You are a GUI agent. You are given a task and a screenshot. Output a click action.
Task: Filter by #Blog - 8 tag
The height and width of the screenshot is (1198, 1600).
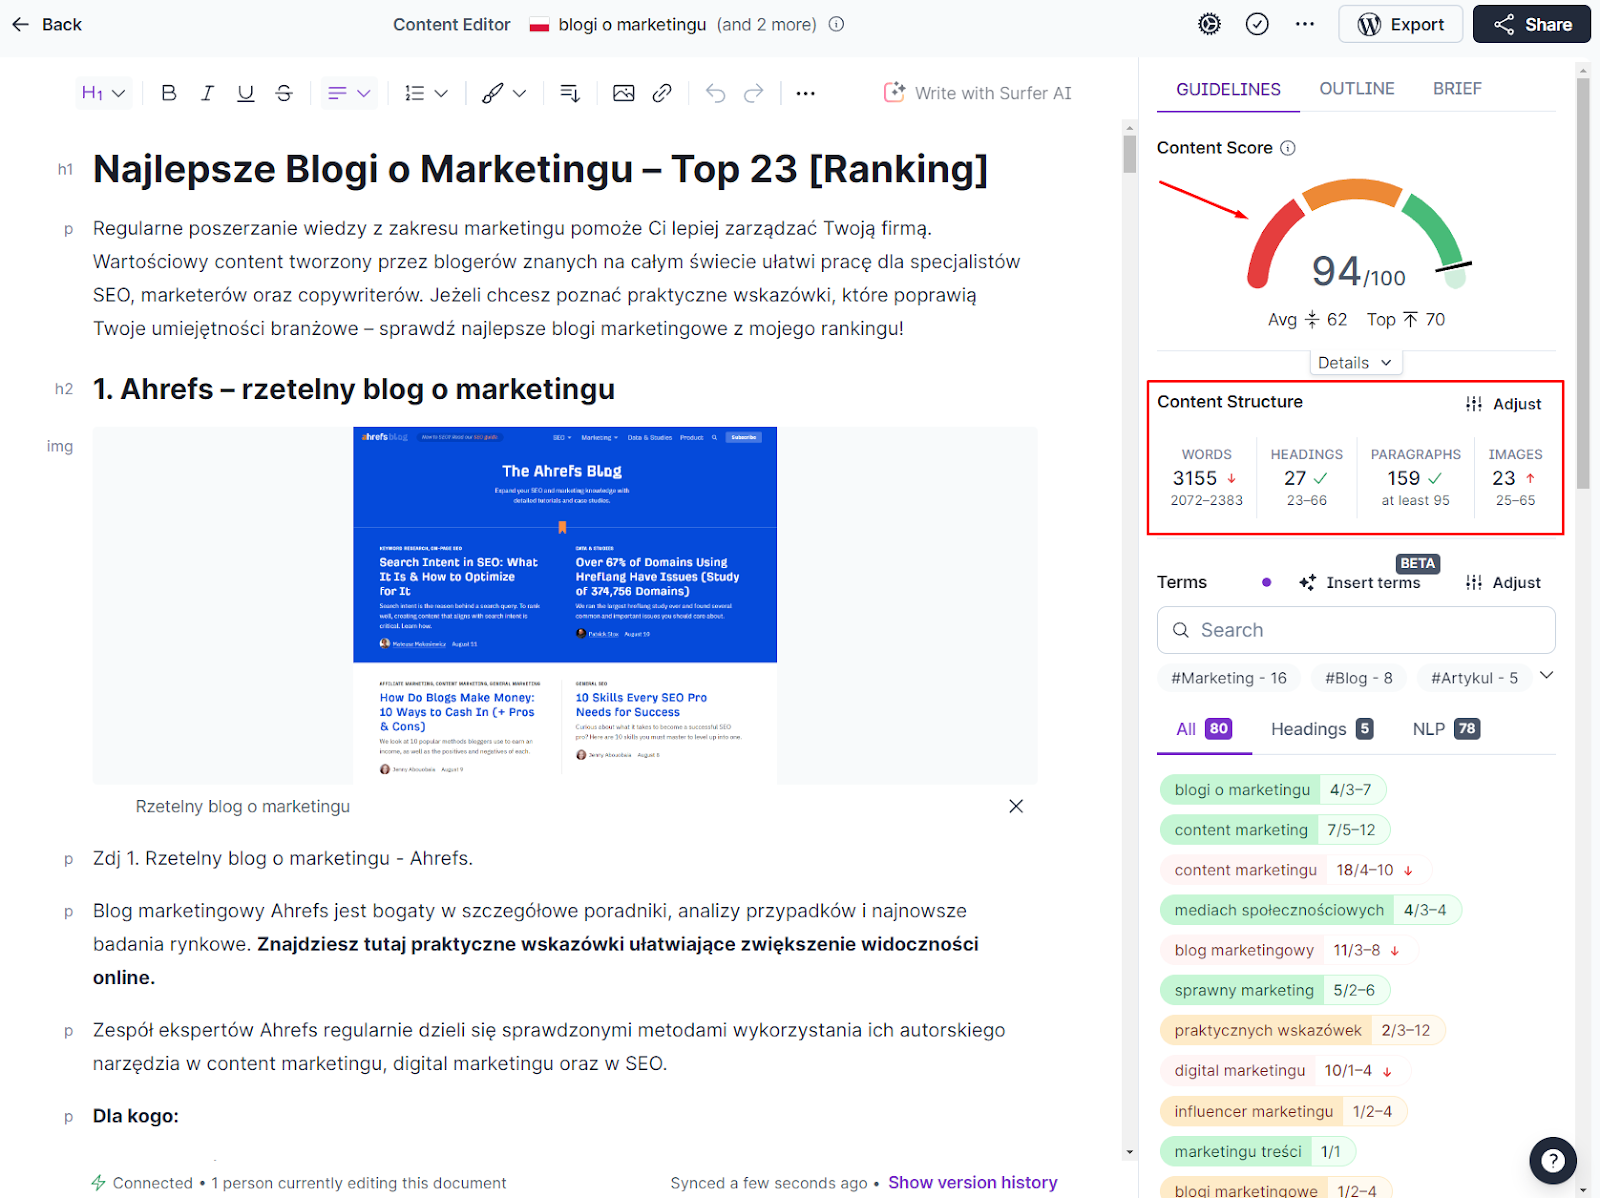coord(1358,678)
